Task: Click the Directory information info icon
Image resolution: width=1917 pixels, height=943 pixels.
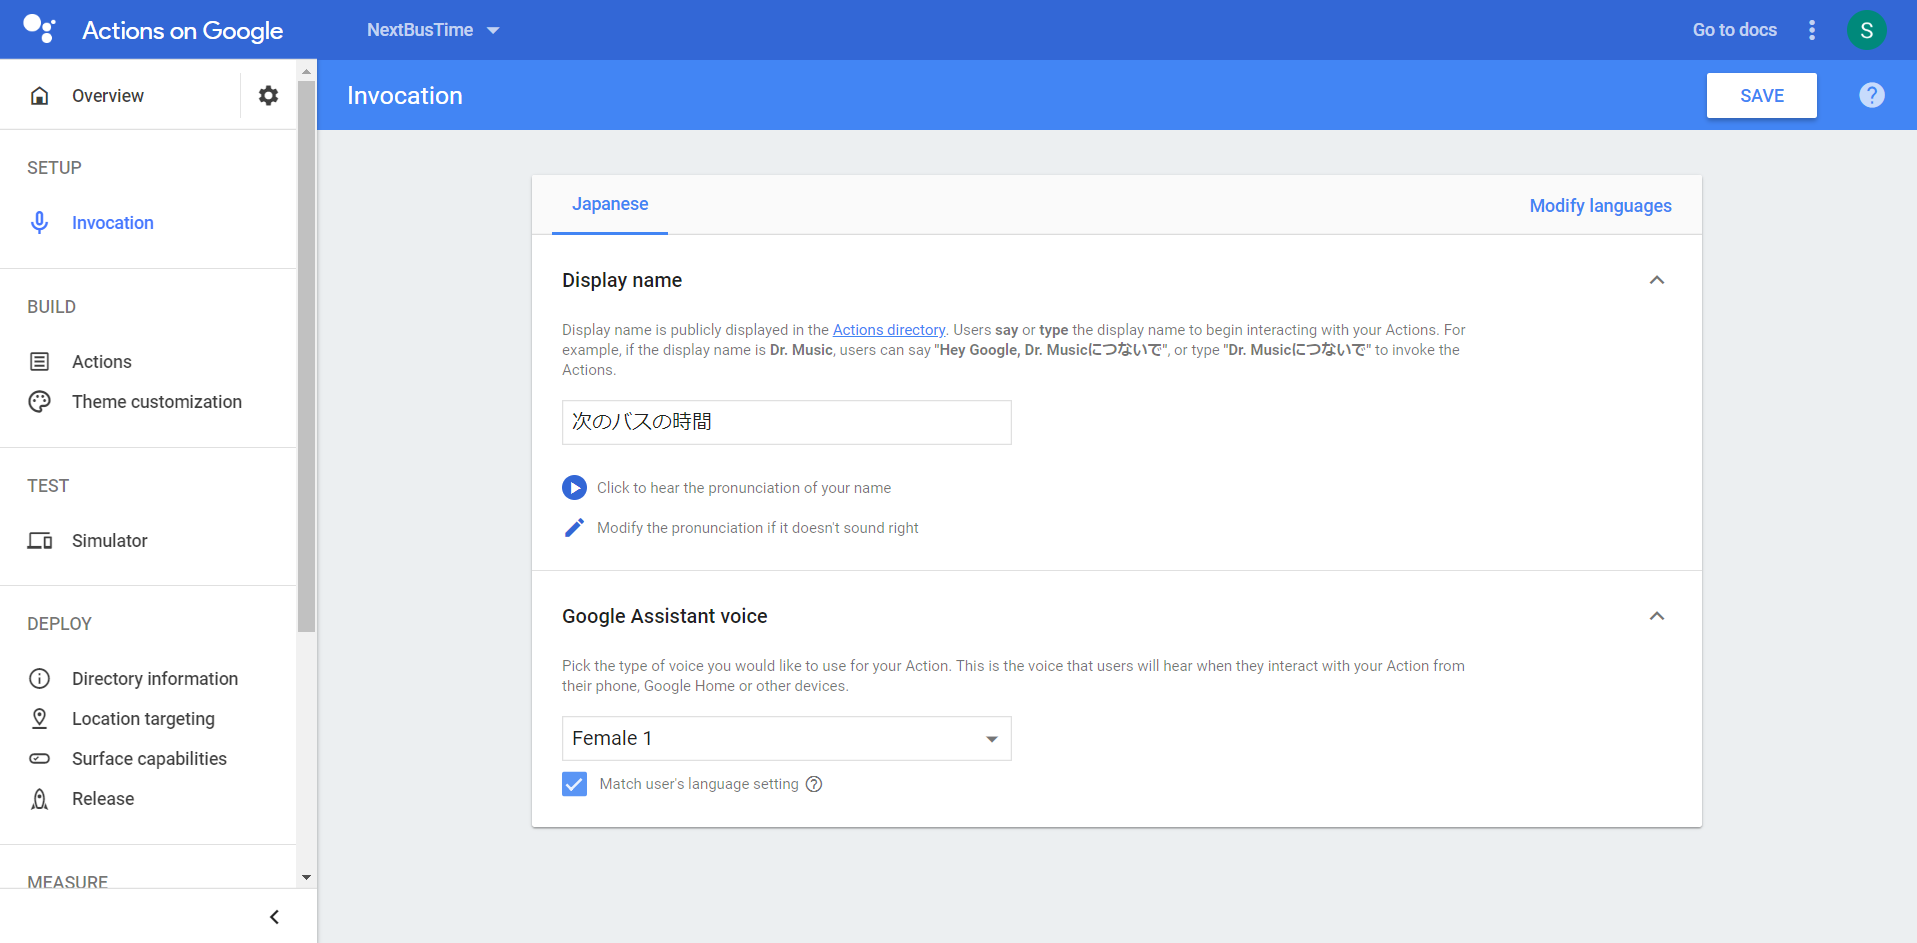Action: tap(40, 679)
